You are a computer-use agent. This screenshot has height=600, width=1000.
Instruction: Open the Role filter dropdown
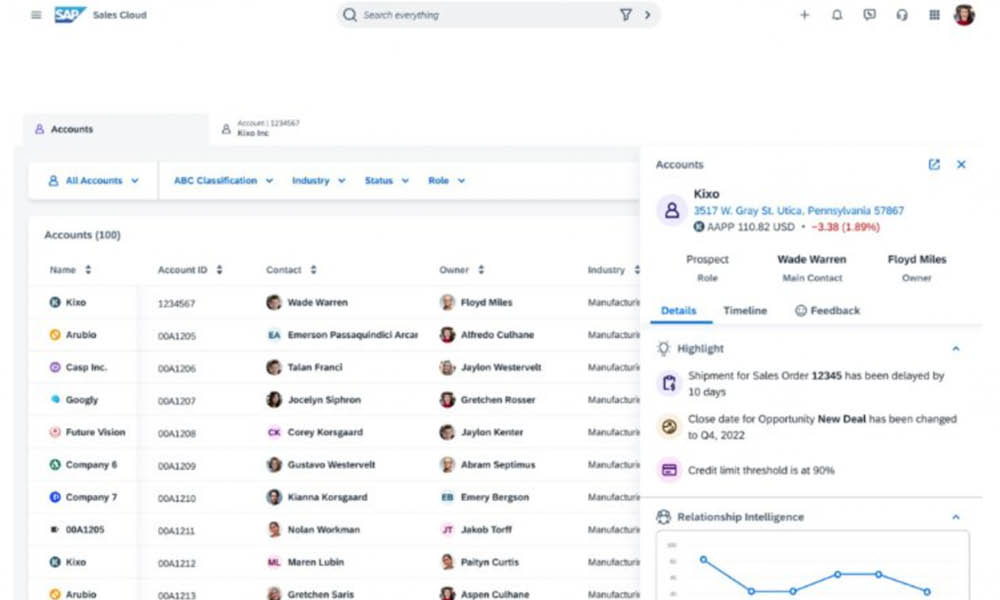click(x=446, y=180)
